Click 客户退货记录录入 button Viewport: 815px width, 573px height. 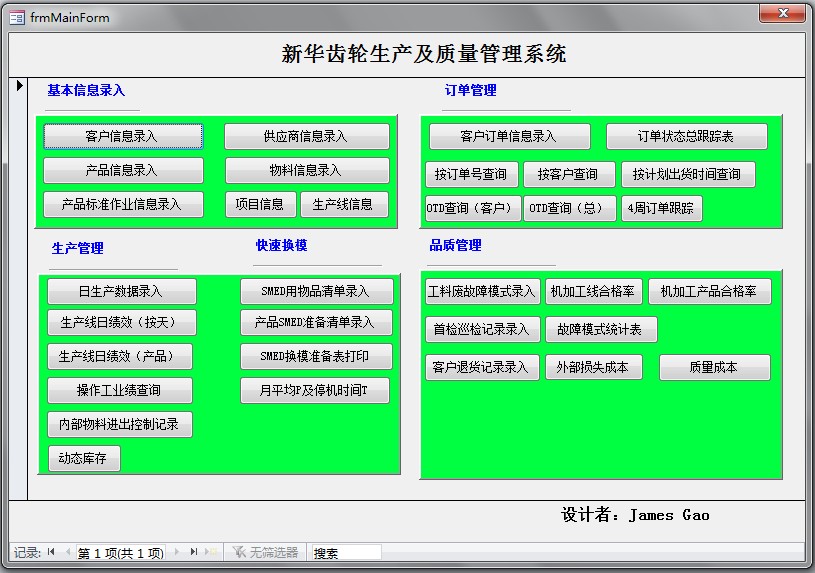(482, 367)
